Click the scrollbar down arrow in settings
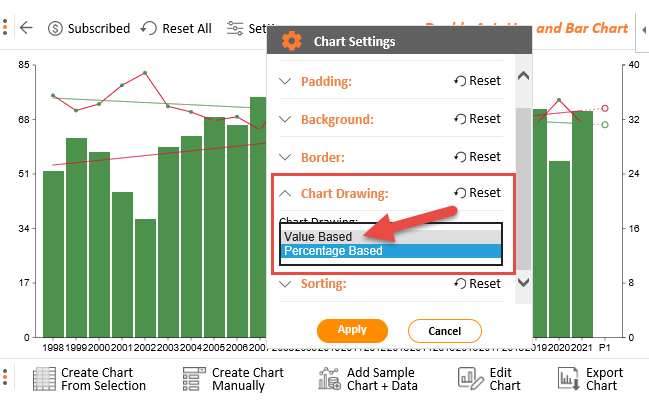The height and width of the screenshot is (411, 649). 524,283
